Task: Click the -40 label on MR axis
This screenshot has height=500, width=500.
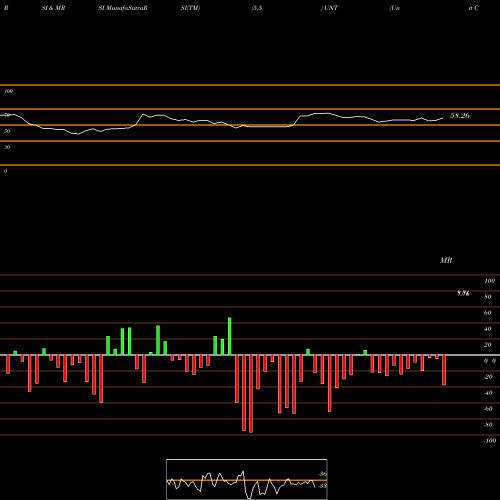Action: [x=488, y=393]
